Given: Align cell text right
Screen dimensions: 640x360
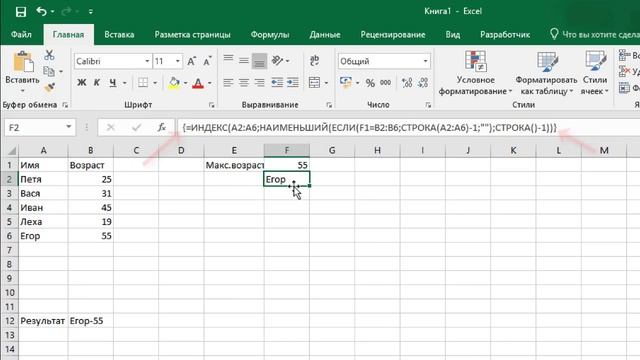Looking at the screenshot, I should tap(259, 83).
